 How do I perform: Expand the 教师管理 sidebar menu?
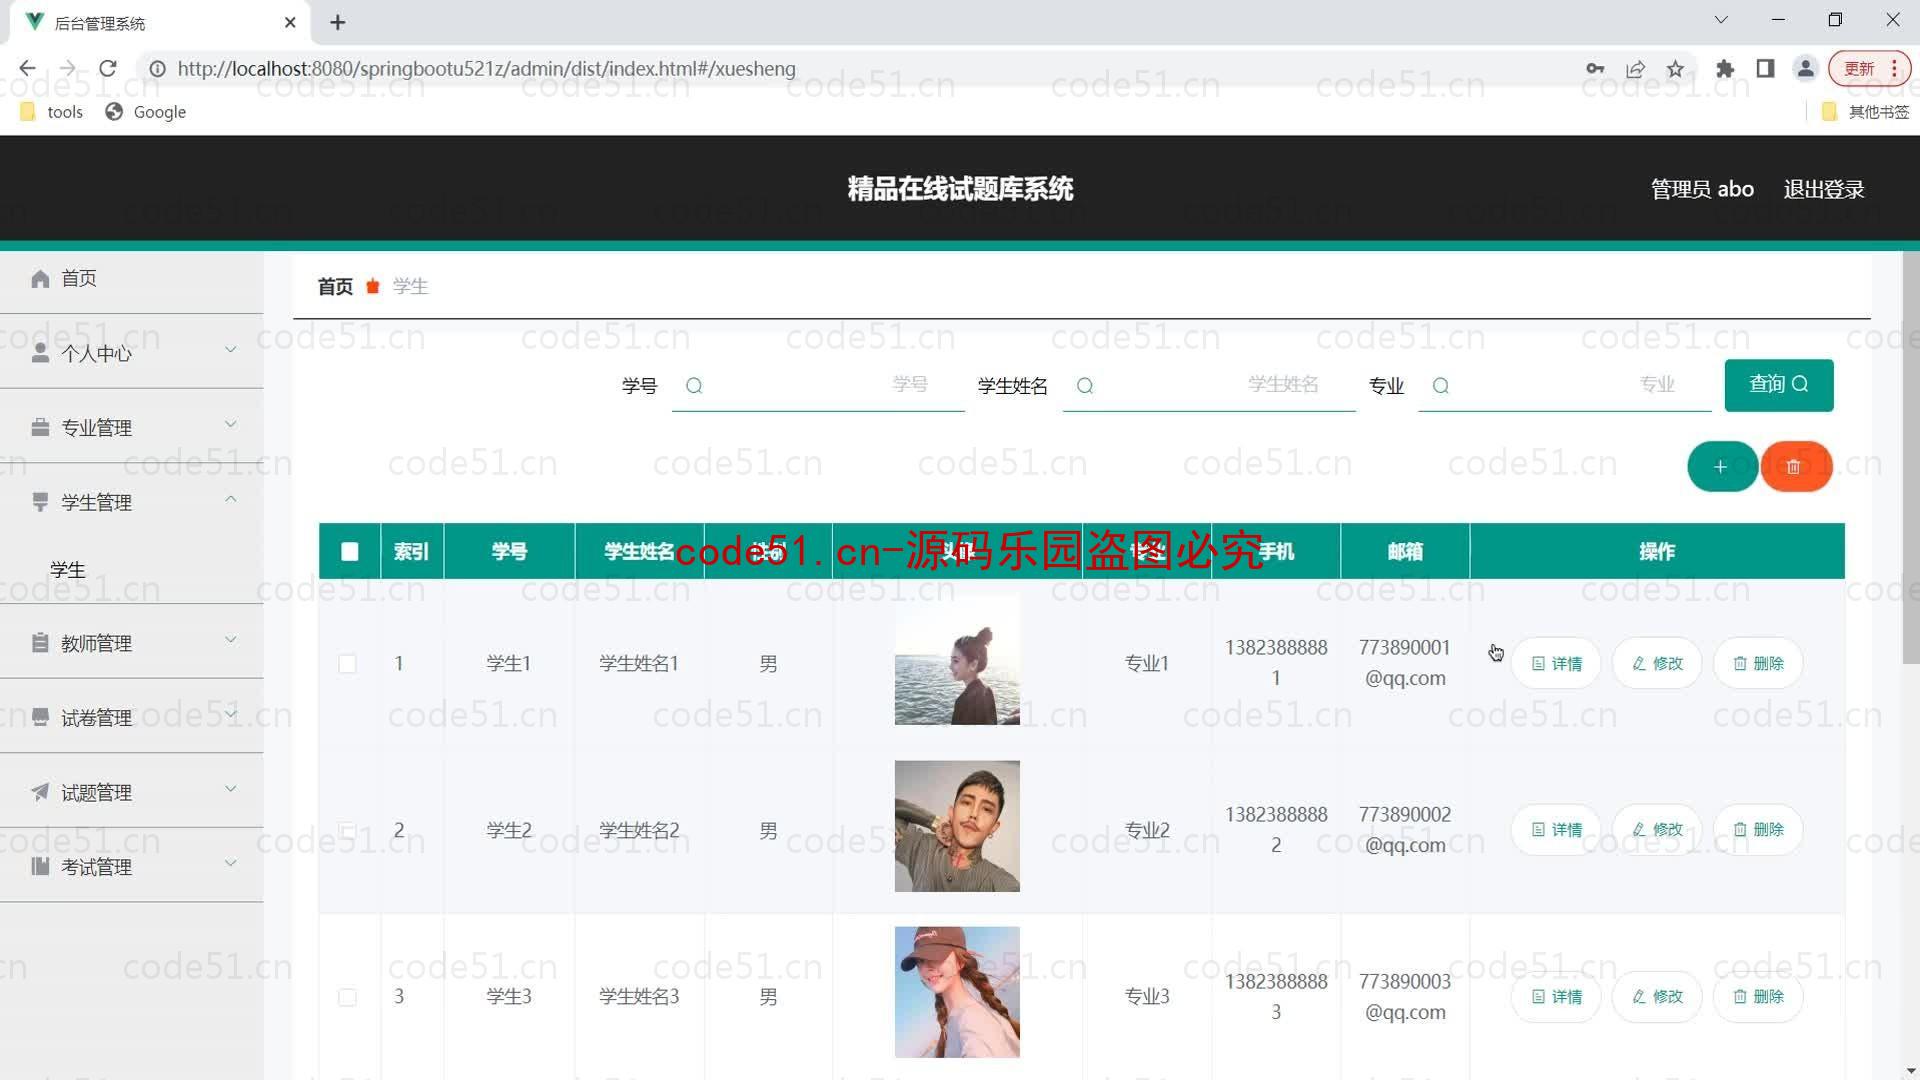(x=131, y=642)
